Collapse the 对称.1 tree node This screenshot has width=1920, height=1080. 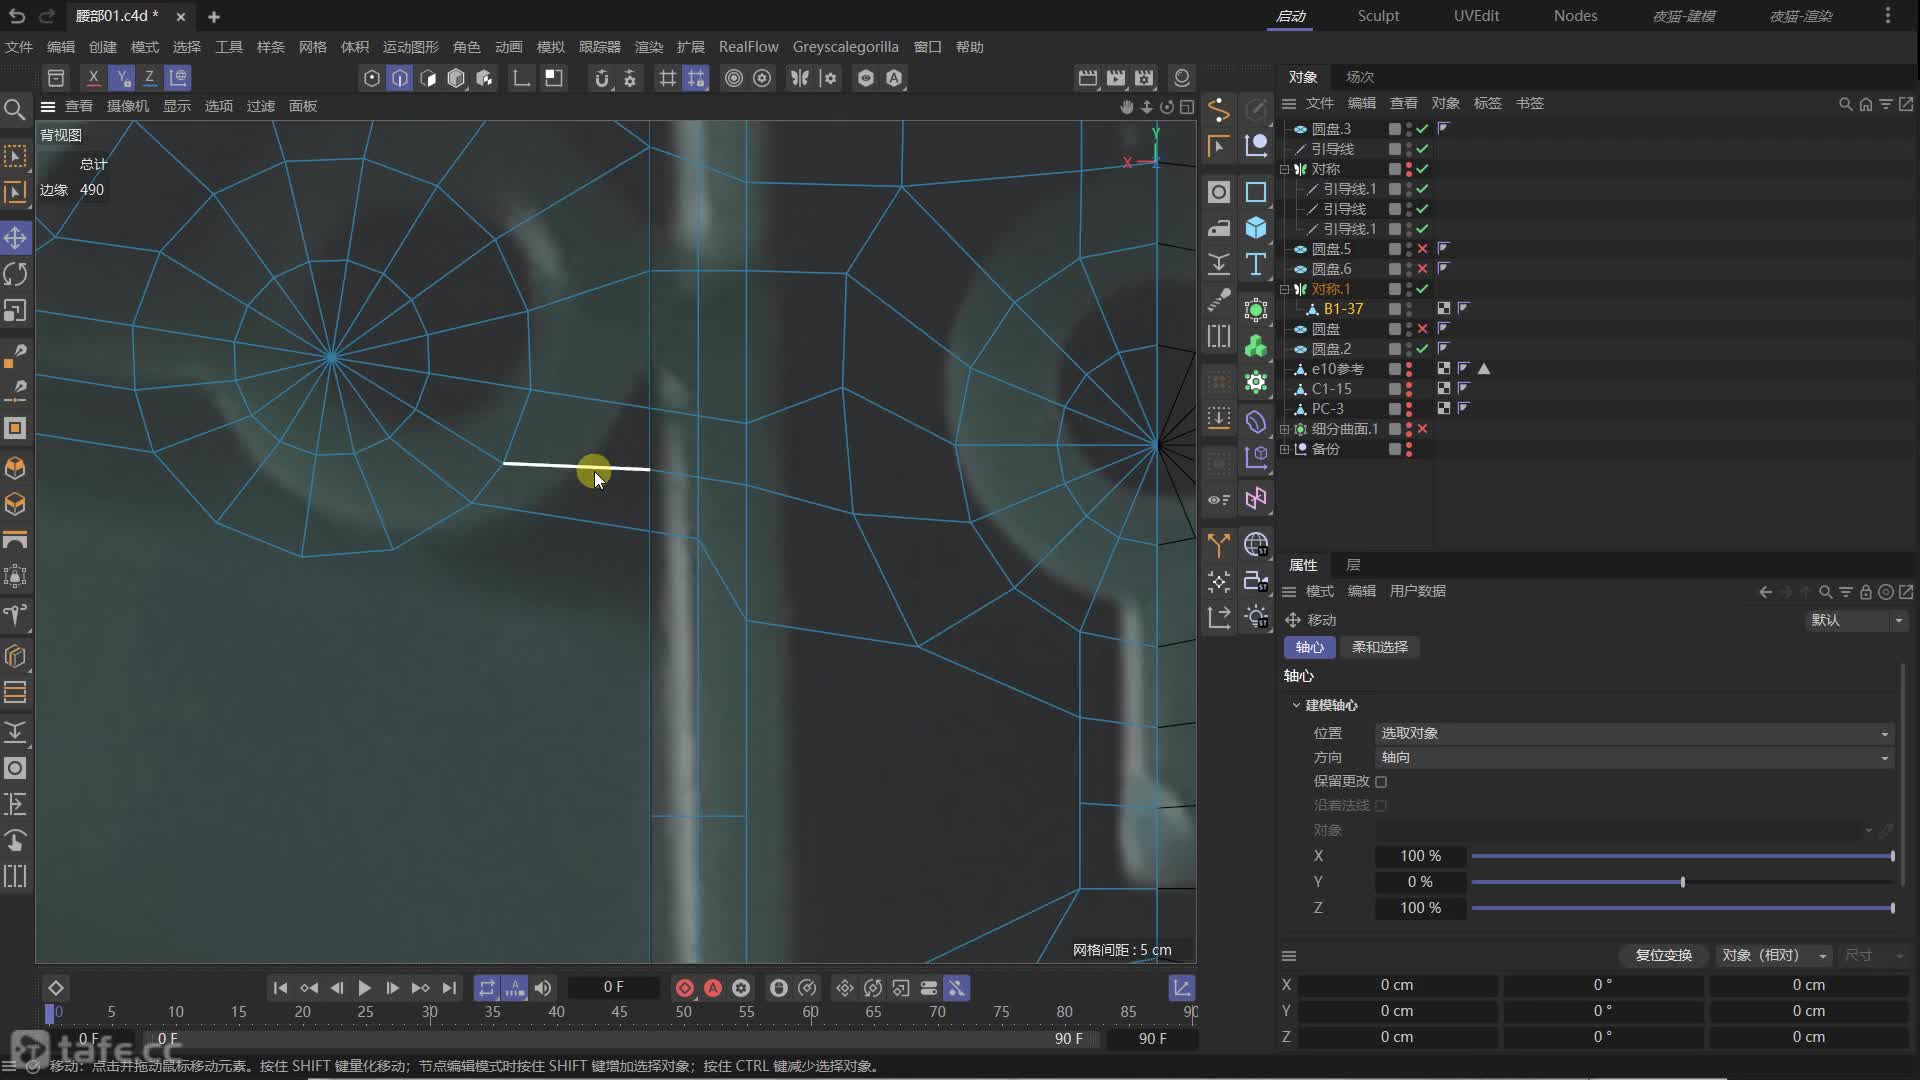coord(1285,289)
